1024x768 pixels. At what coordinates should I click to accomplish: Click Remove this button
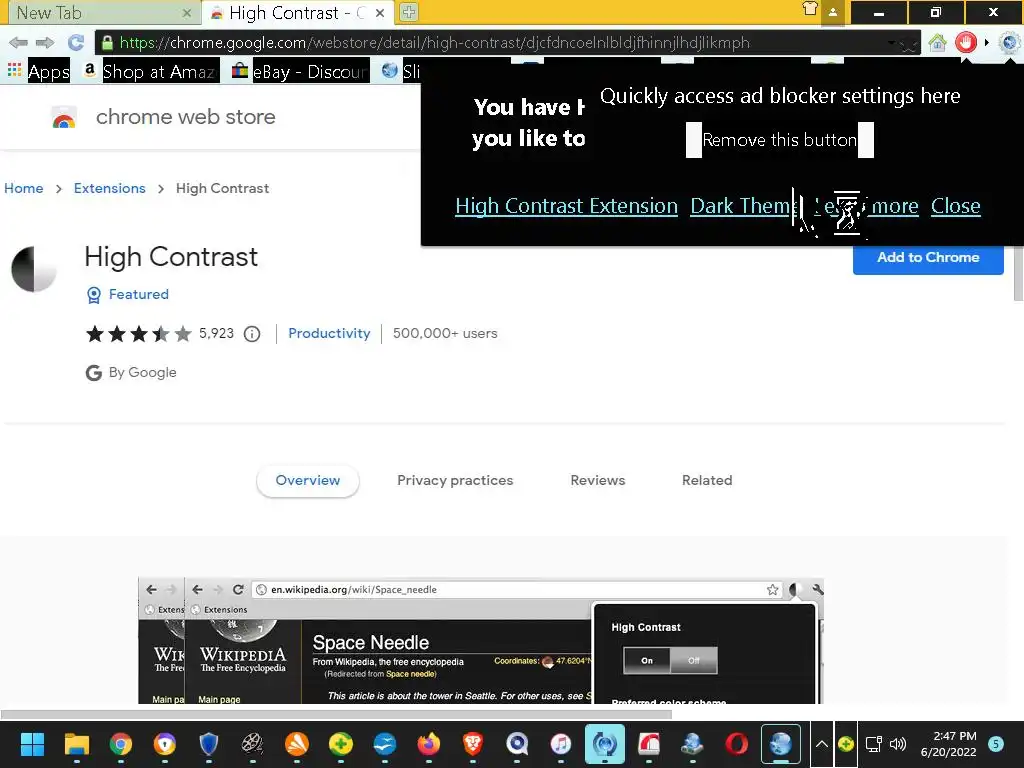tap(780, 140)
